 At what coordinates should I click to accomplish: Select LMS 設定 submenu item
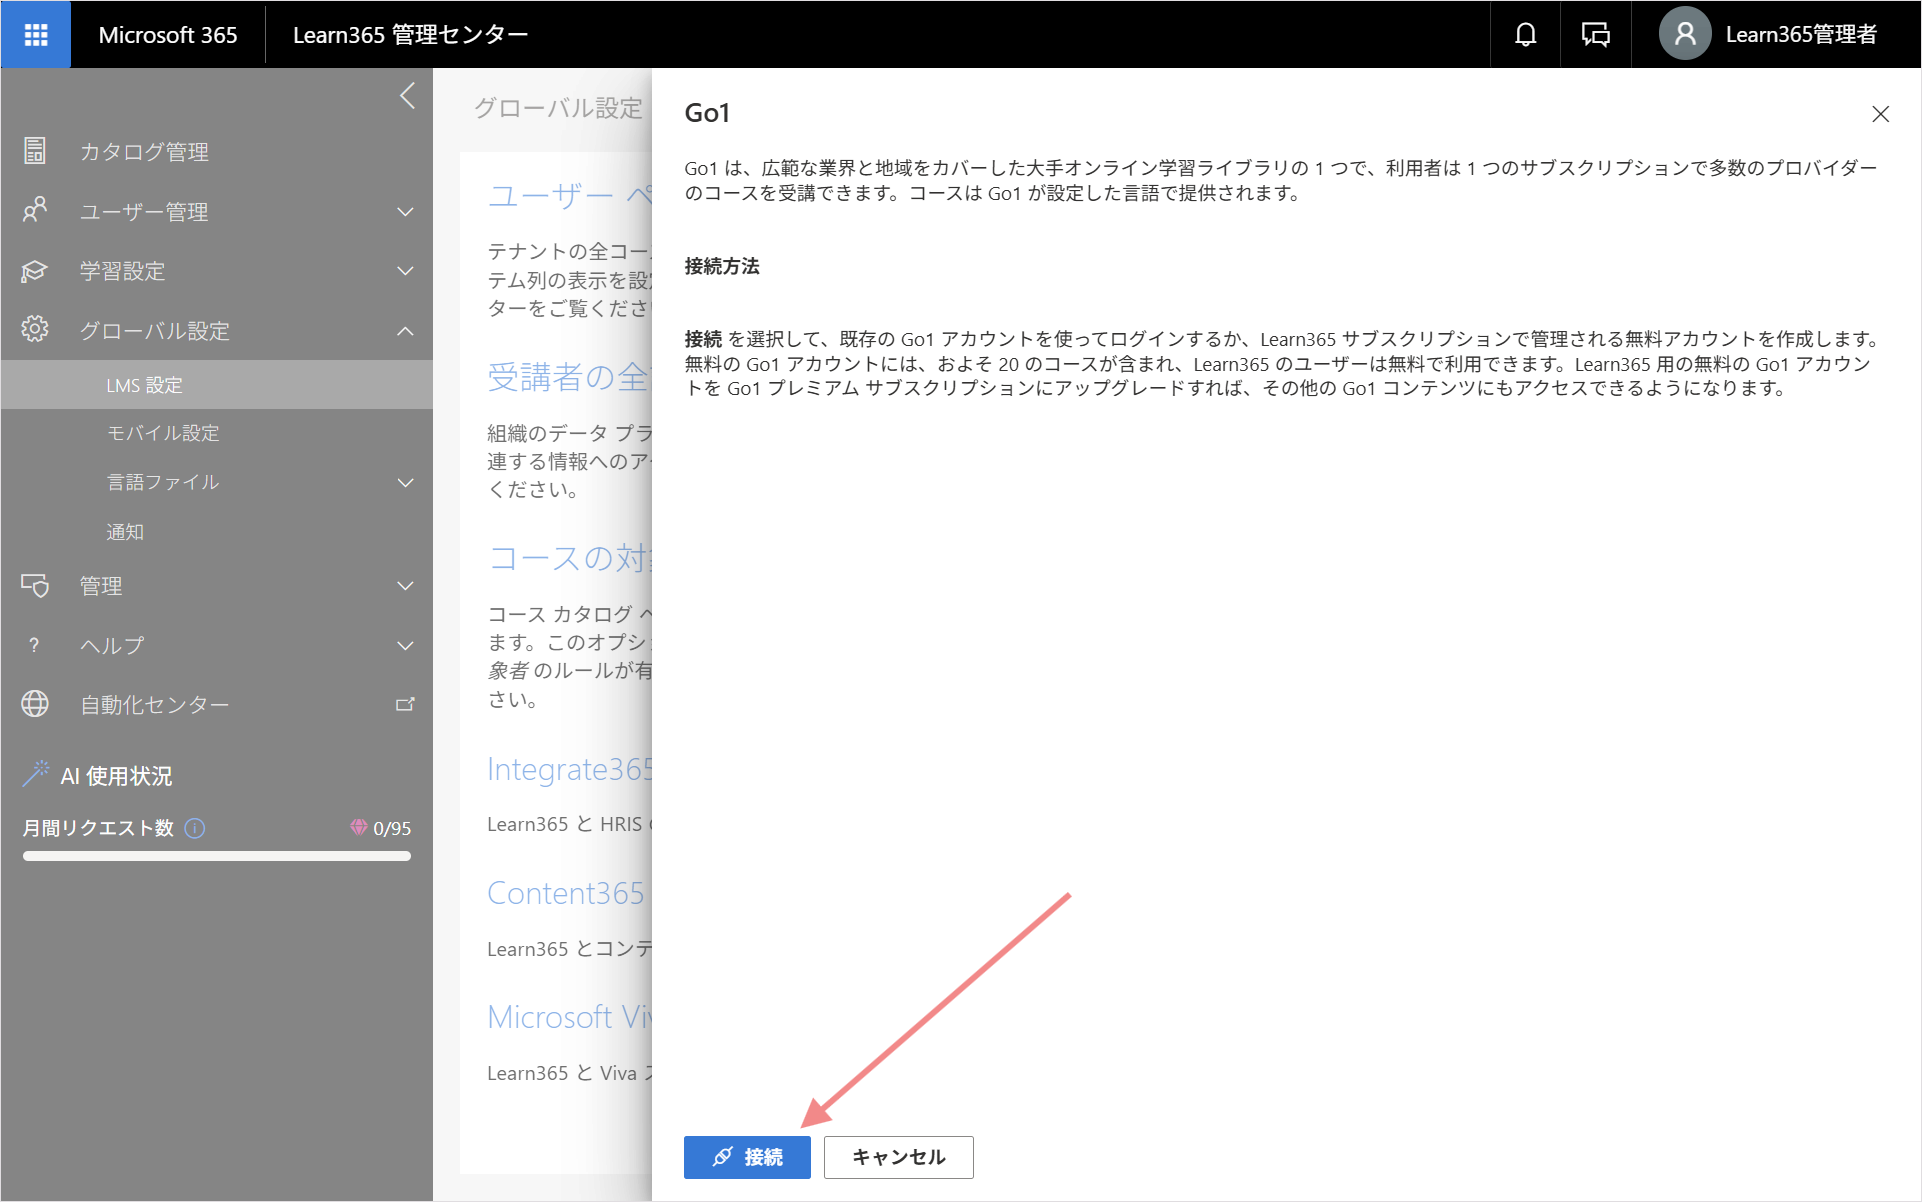click(217, 385)
